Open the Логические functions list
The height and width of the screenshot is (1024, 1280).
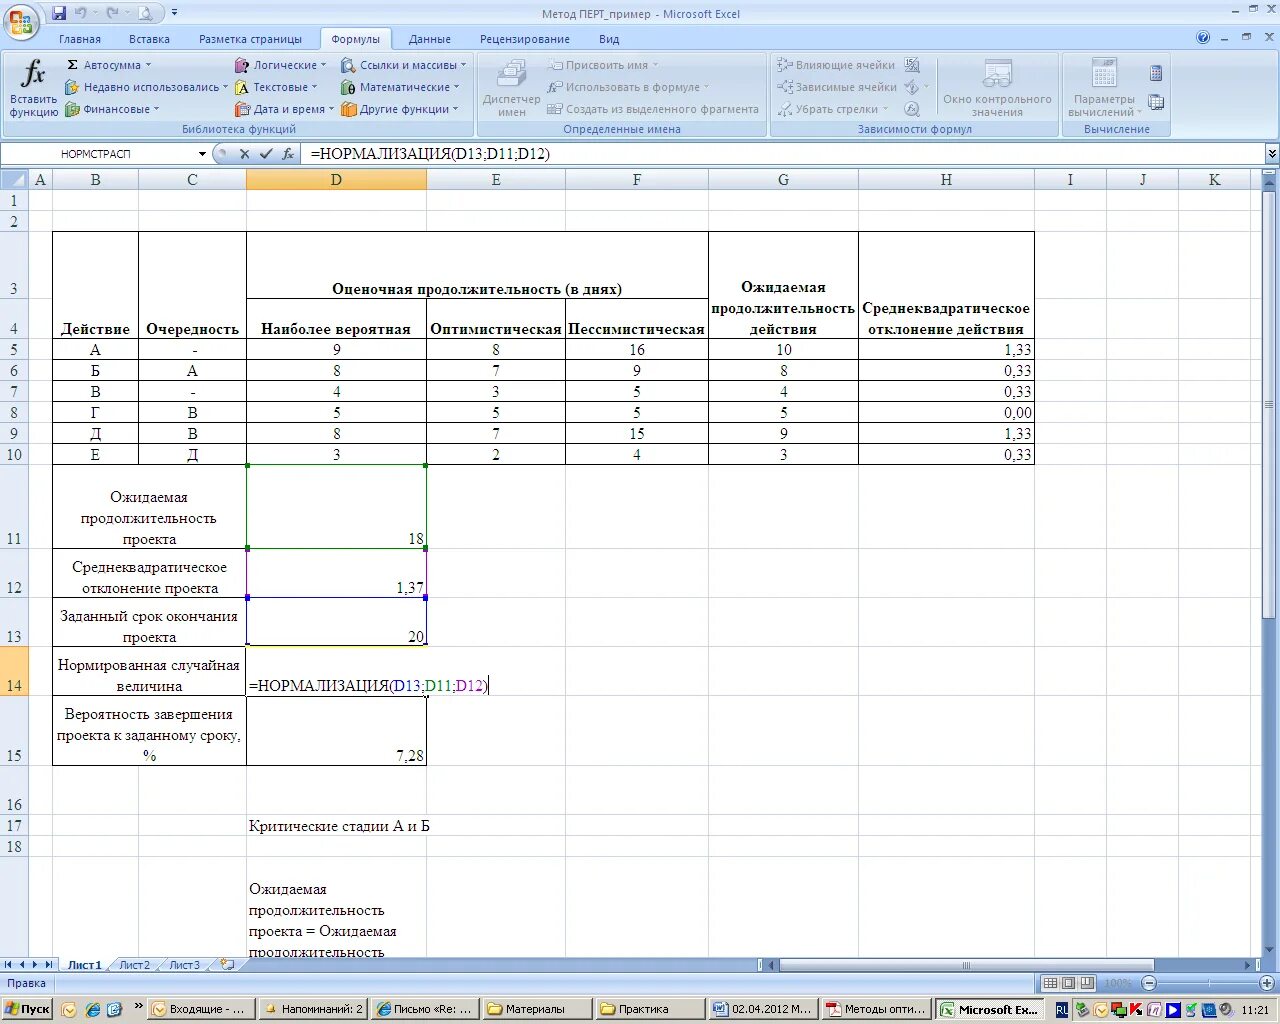tap(280, 65)
